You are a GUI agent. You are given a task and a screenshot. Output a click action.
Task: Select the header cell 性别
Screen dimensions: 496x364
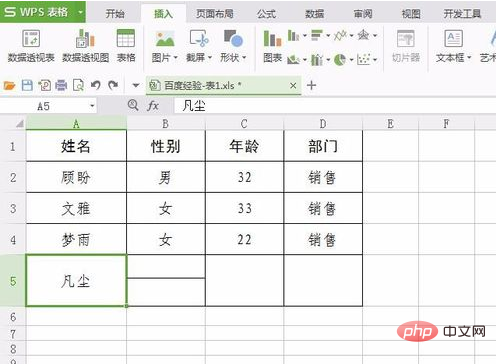click(166, 146)
